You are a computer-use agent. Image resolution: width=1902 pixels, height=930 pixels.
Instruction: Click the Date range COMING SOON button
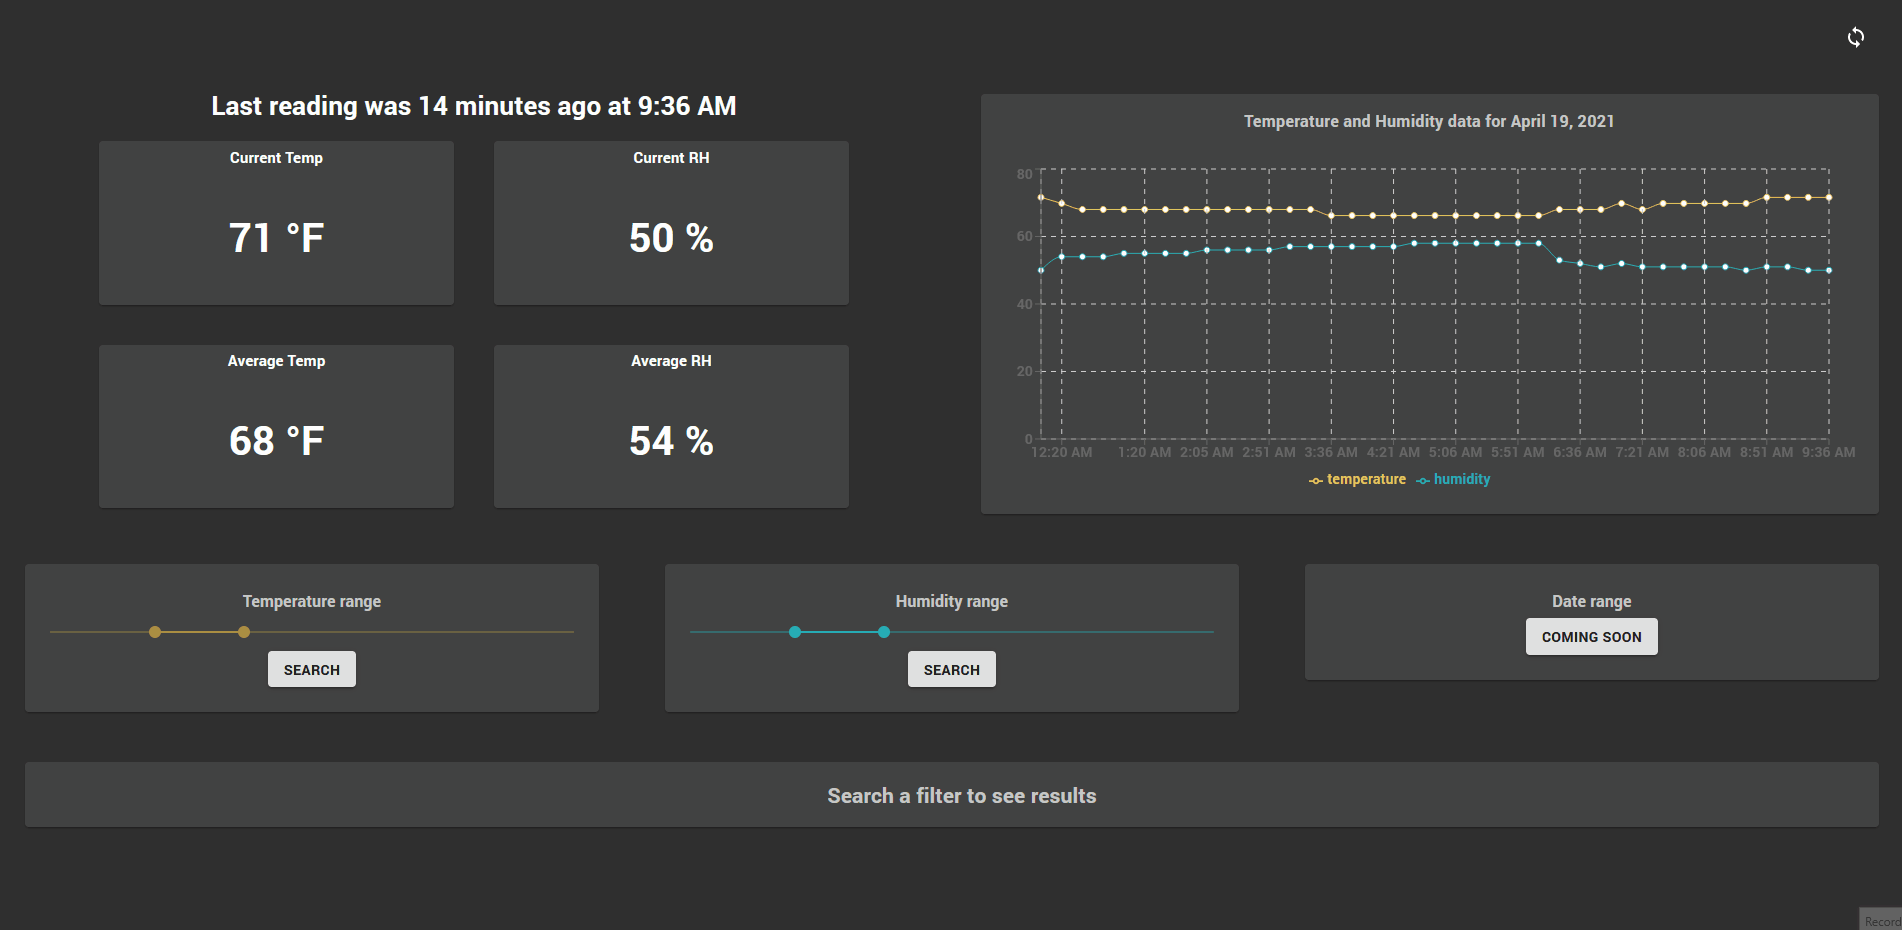pos(1592,637)
